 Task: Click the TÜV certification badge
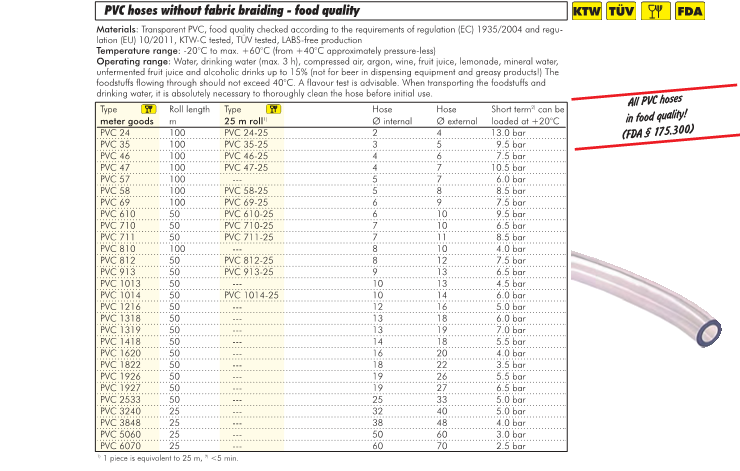point(620,12)
